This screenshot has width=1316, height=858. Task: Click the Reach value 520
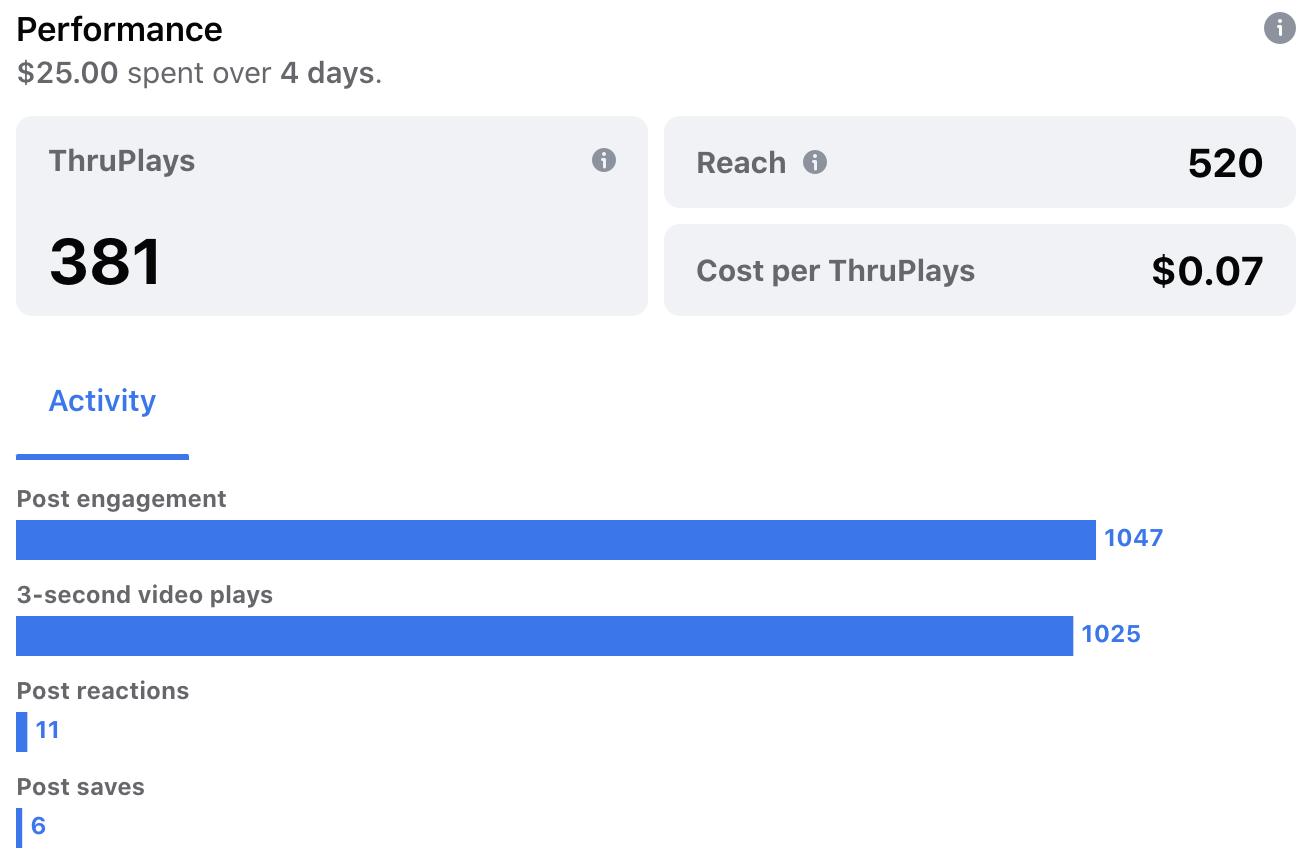[1225, 163]
